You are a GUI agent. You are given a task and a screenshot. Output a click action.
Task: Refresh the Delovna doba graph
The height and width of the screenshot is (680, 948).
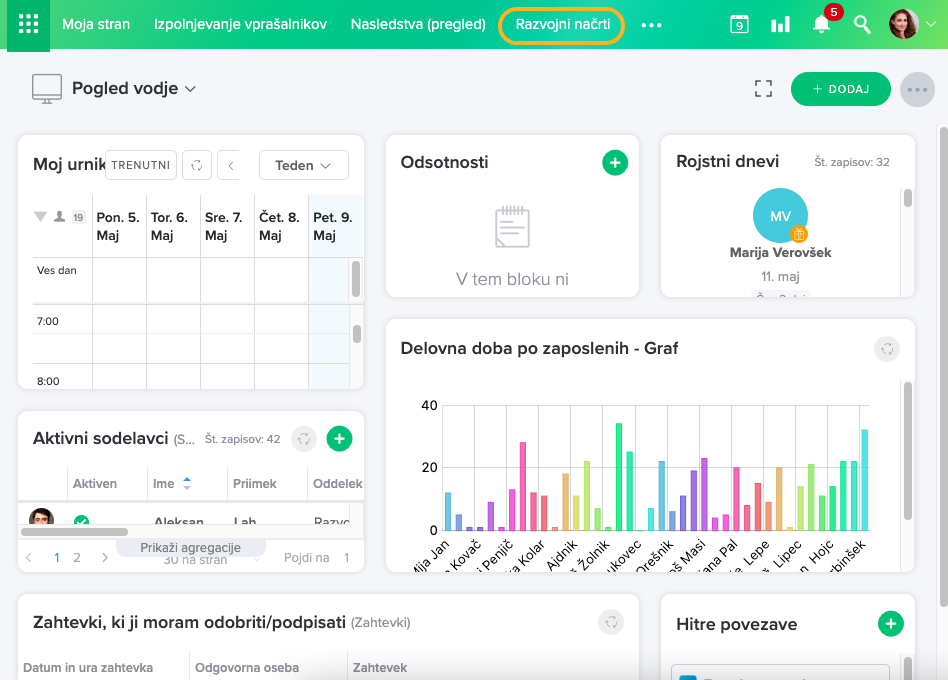[x=887, y=348]
